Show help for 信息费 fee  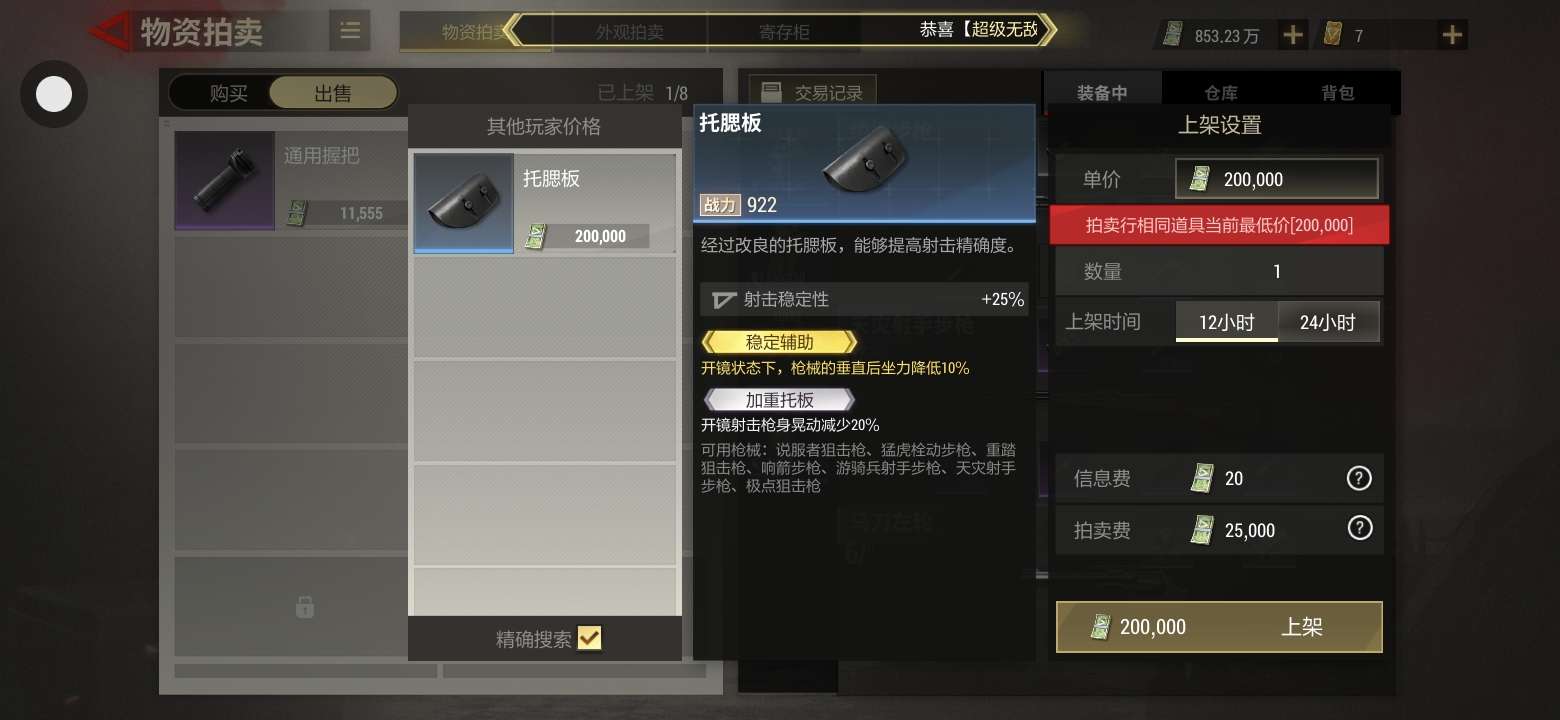point(1359,478)
